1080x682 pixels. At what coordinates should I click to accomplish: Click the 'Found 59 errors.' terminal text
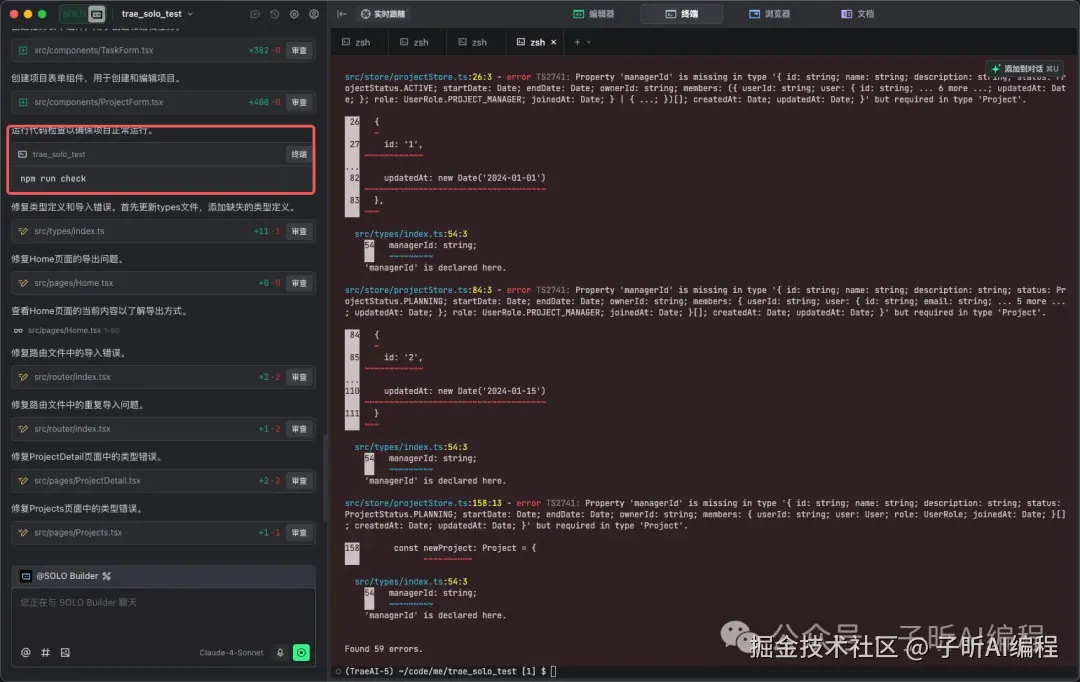coord(384,649)
